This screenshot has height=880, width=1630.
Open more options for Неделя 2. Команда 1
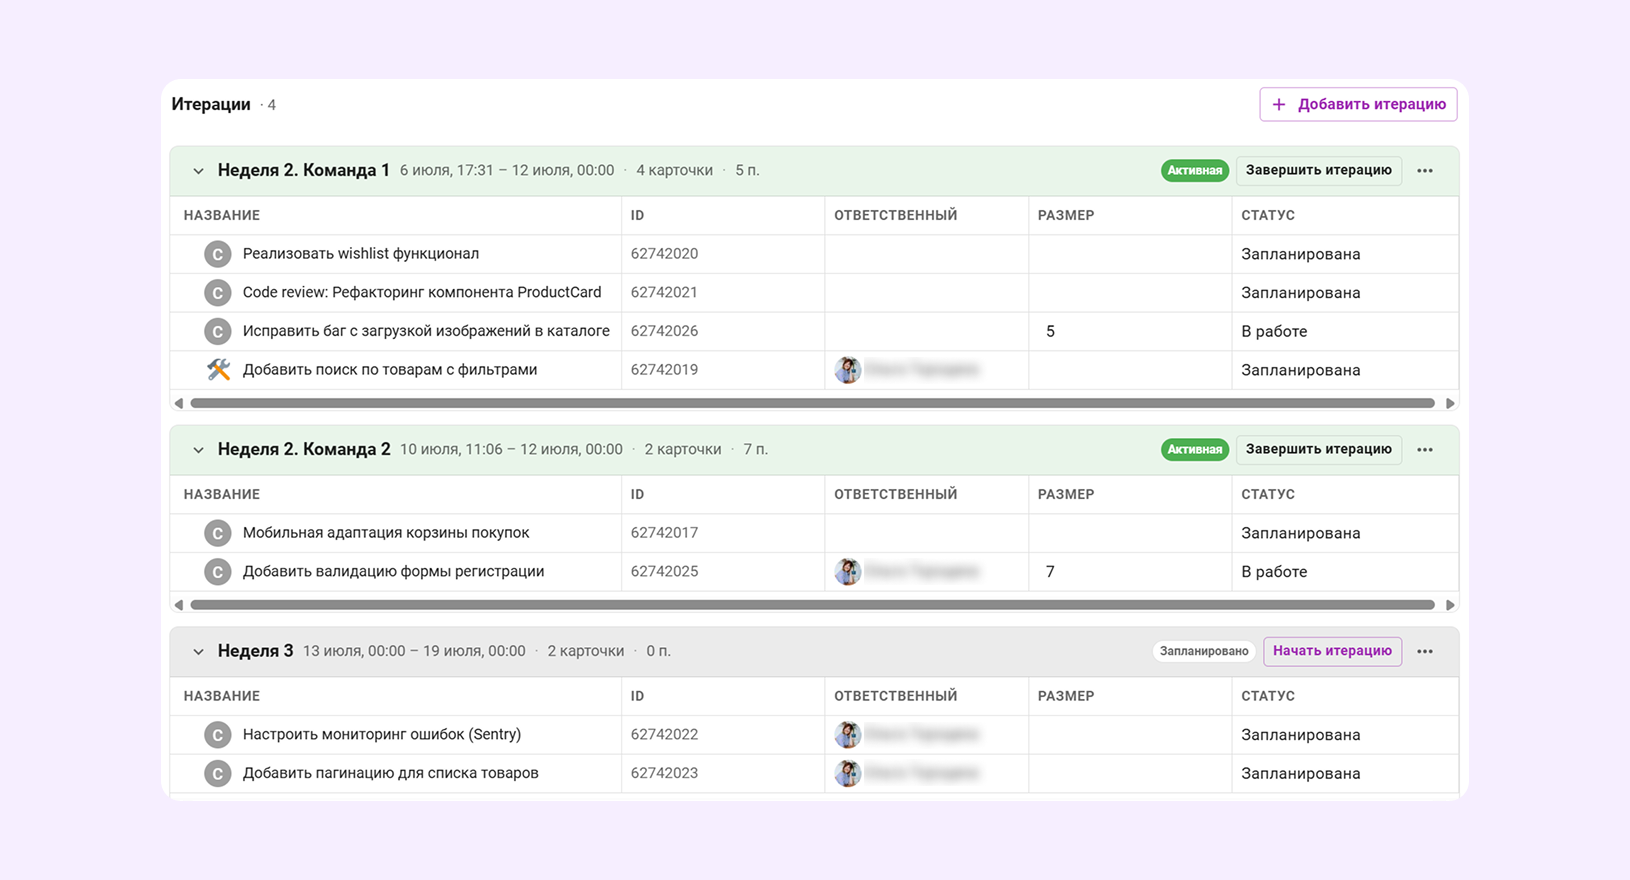[x=1425, y=171]
